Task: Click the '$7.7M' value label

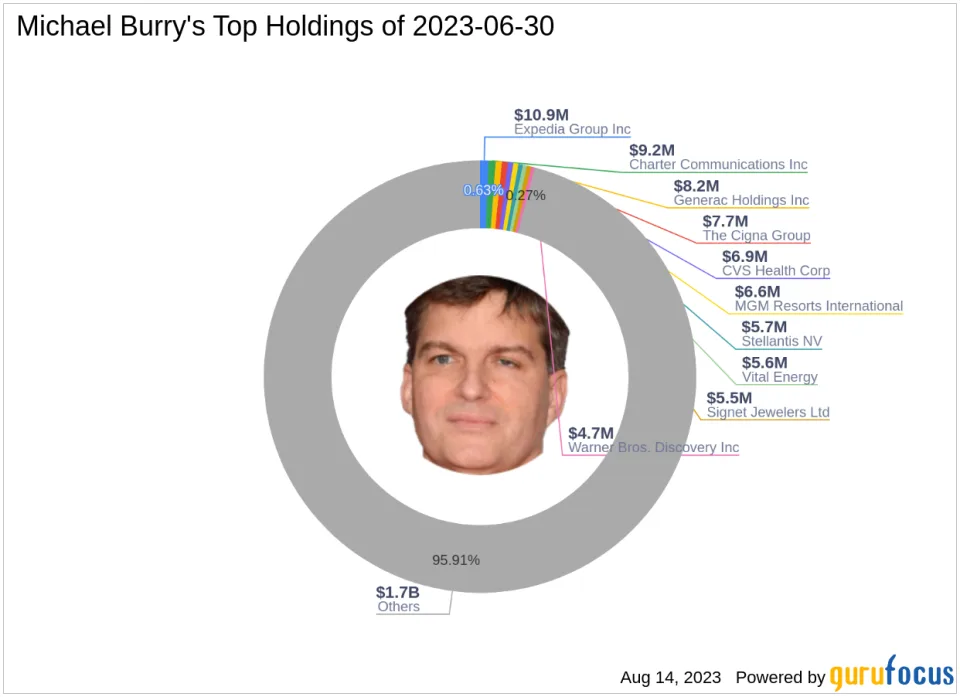Action: point(725,221)
